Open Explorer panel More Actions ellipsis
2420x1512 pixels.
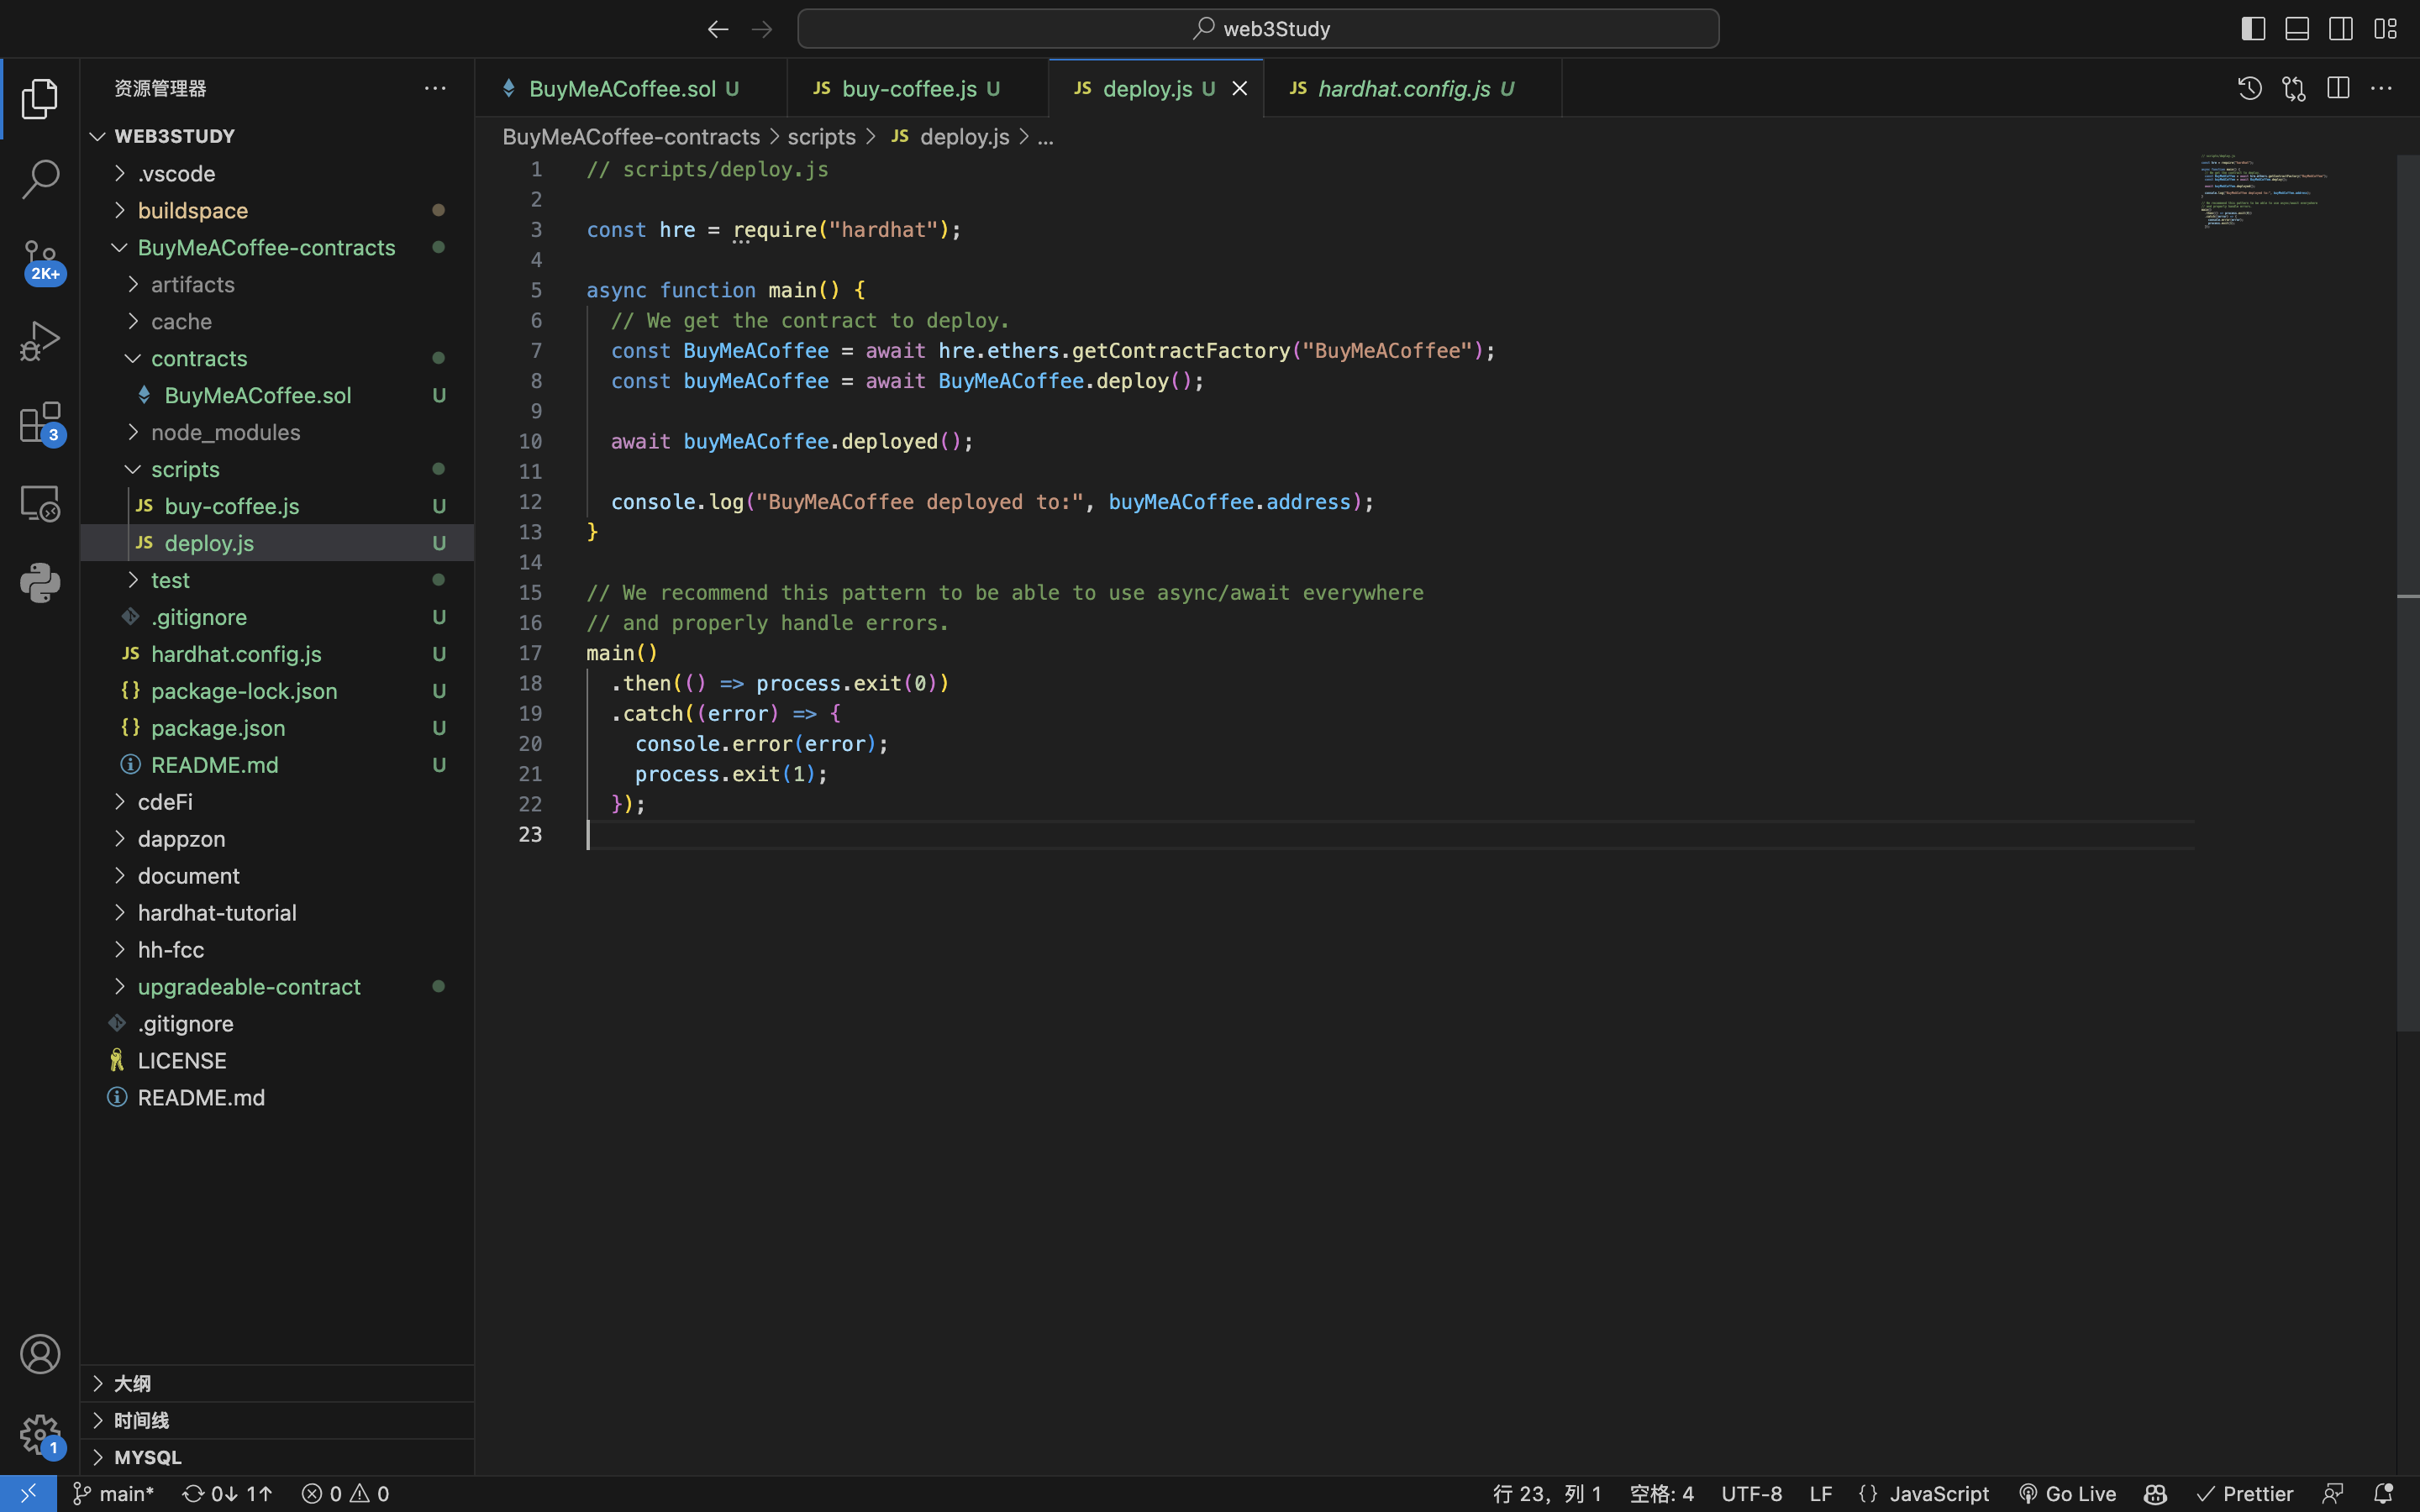[x=435, y=88]
